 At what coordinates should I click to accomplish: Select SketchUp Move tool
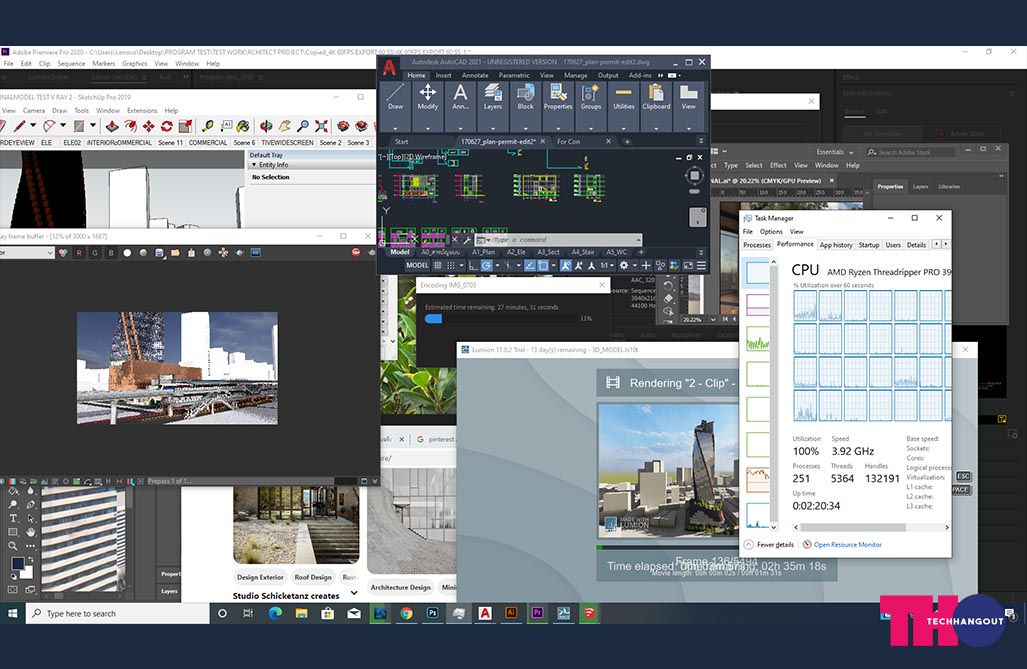click(x=149, y=126)
